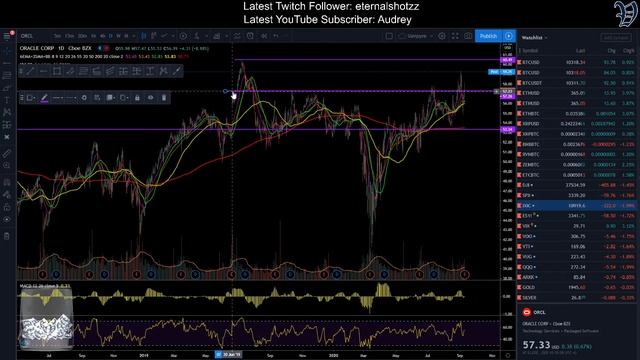The height and width of the screenshot is (360, 640).
Task: Switch to D daily timeframe
Action: (110, 36)
